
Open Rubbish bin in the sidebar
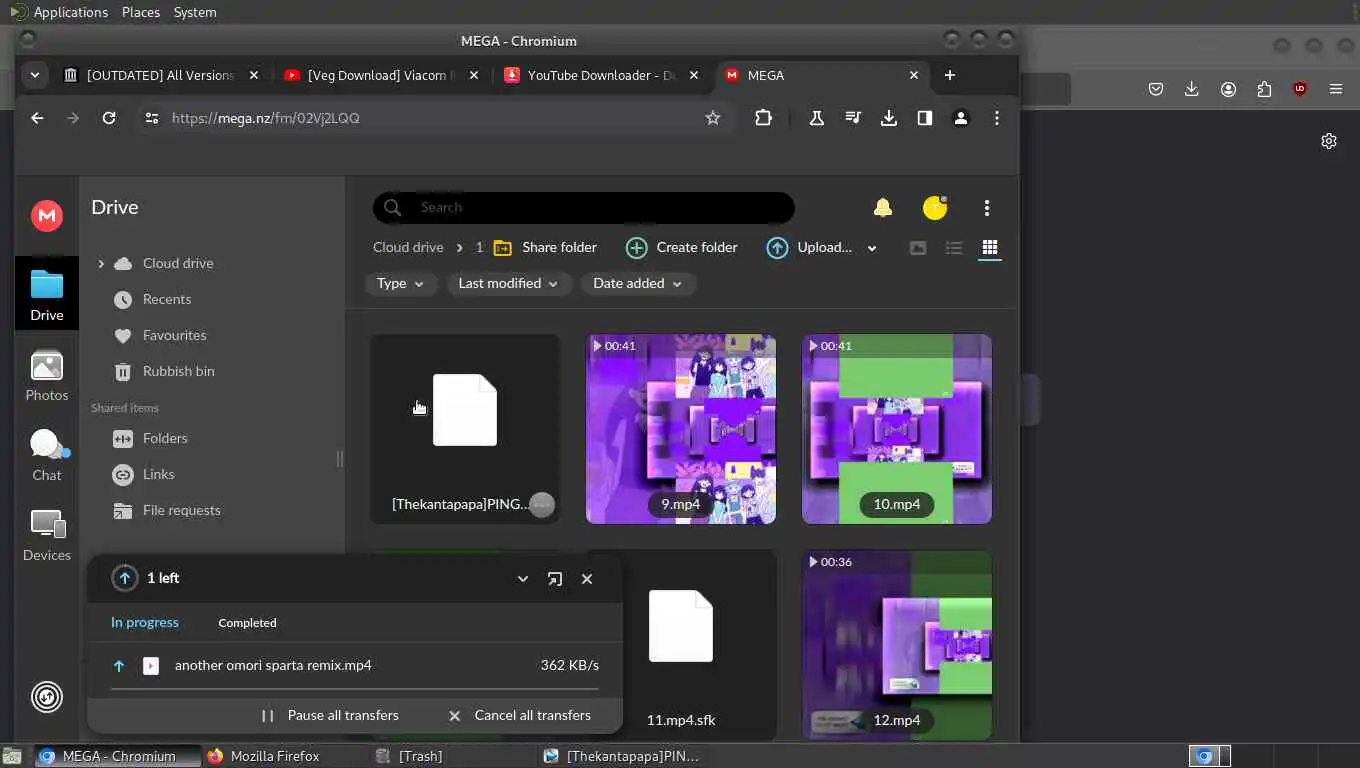[178, 372]
